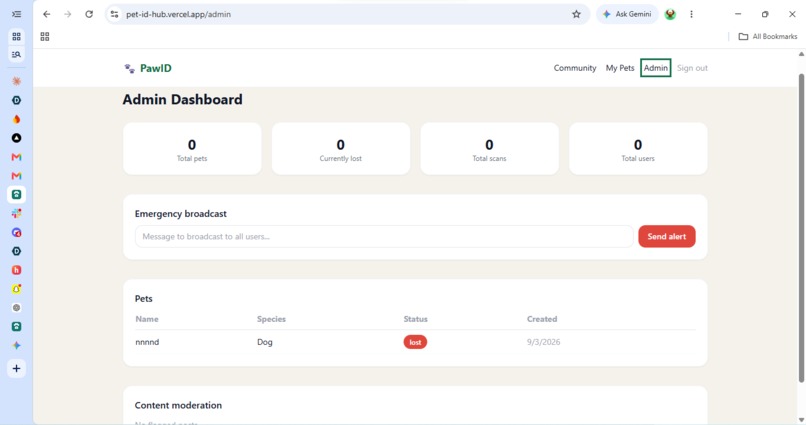Click the Created column header
Screen dimensions: 806x425
(542, 319)
